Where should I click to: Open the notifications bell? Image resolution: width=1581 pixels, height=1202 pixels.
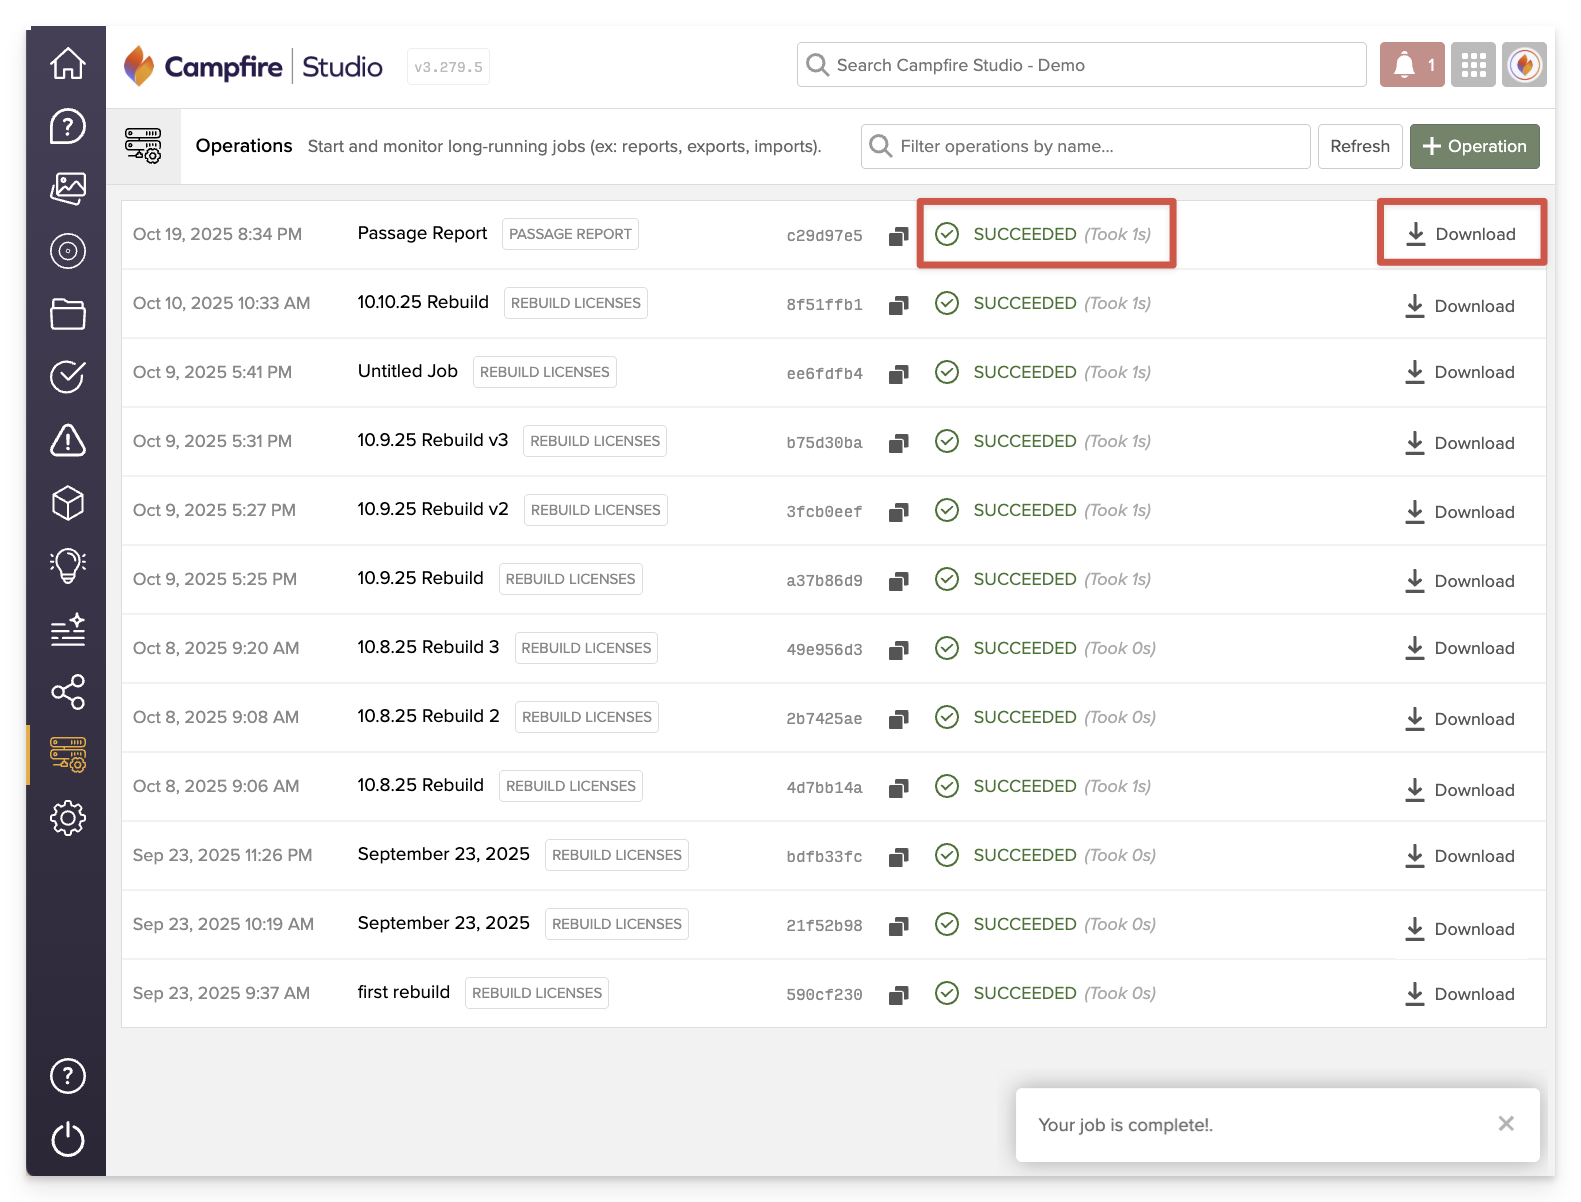(x=1411, y=65)
